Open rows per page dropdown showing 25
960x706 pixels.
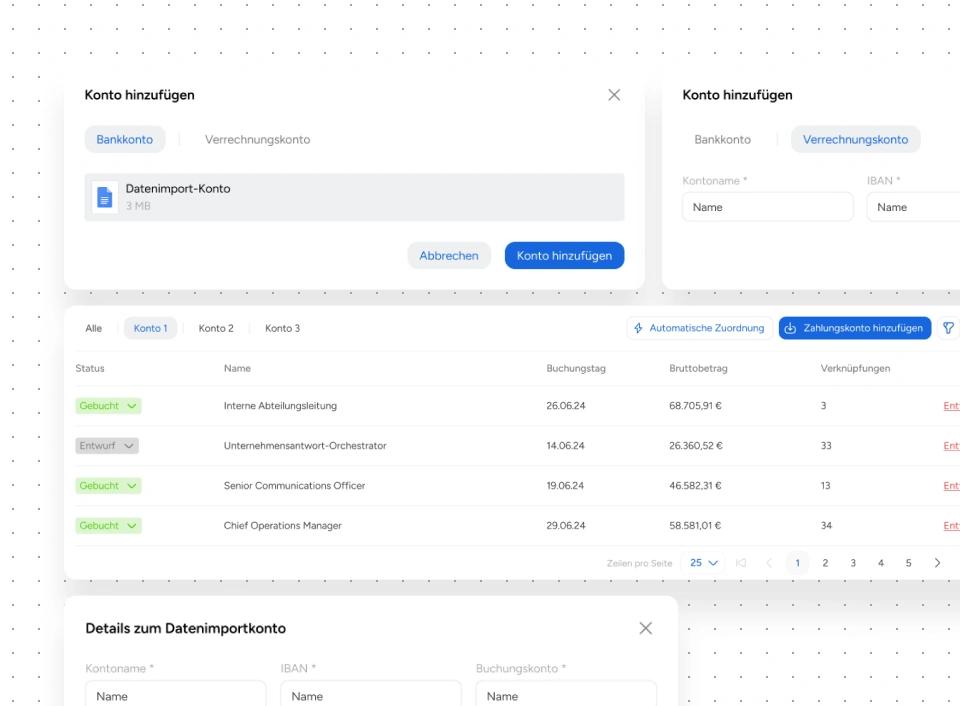(704, 563)
